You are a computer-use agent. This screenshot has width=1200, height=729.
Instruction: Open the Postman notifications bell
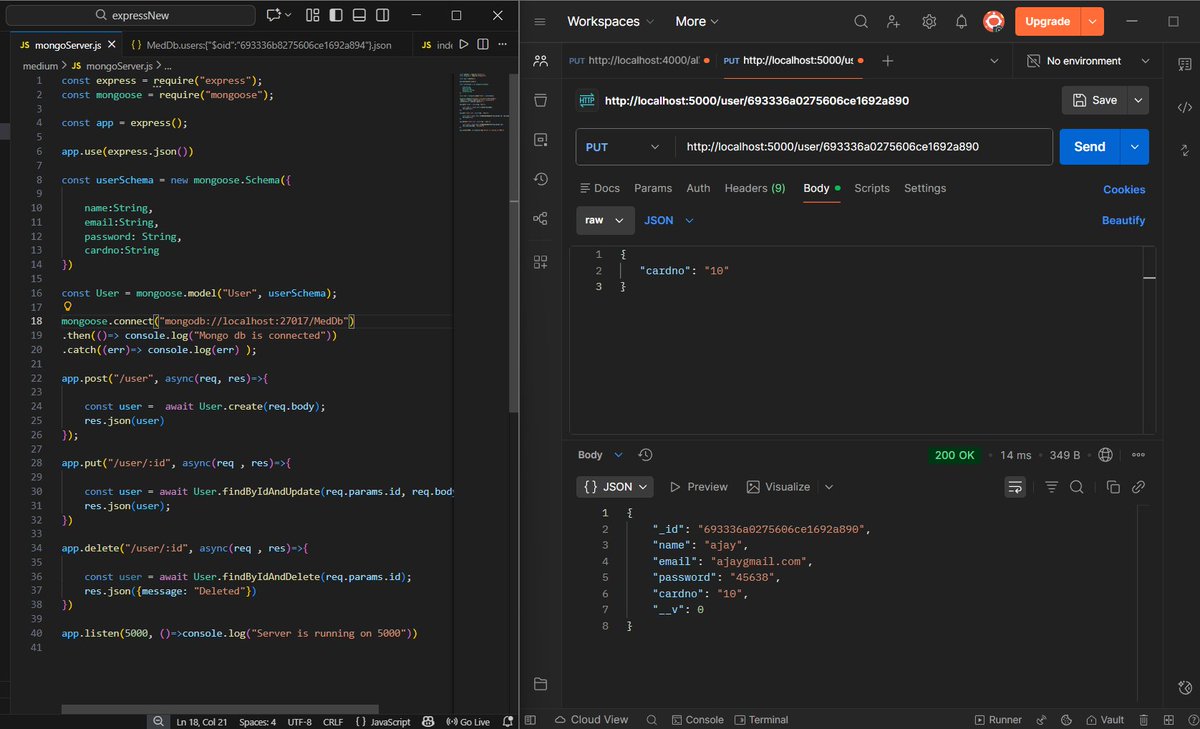(x=961, y=22)
